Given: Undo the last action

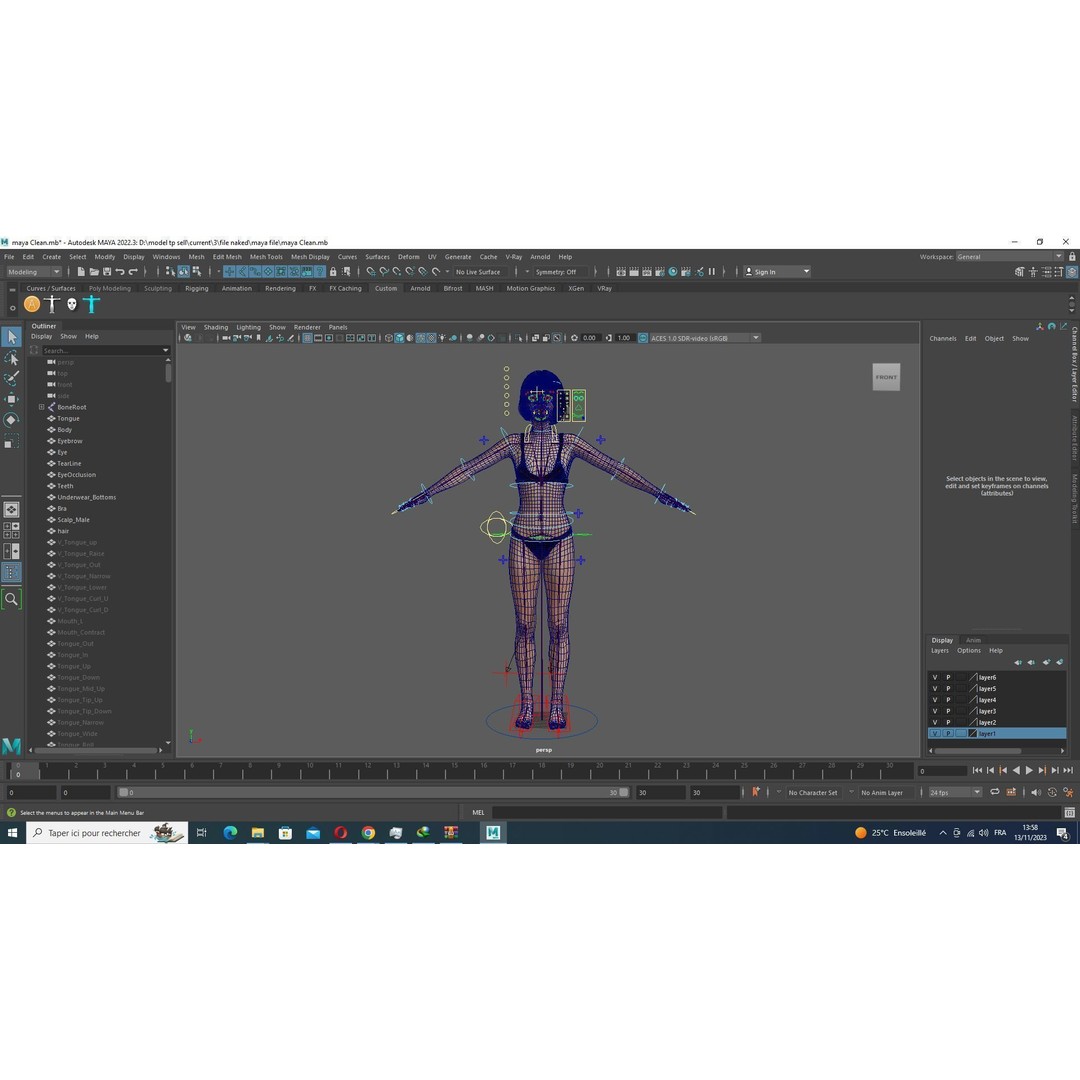Looking at the screenshot, I should point(120,271).
